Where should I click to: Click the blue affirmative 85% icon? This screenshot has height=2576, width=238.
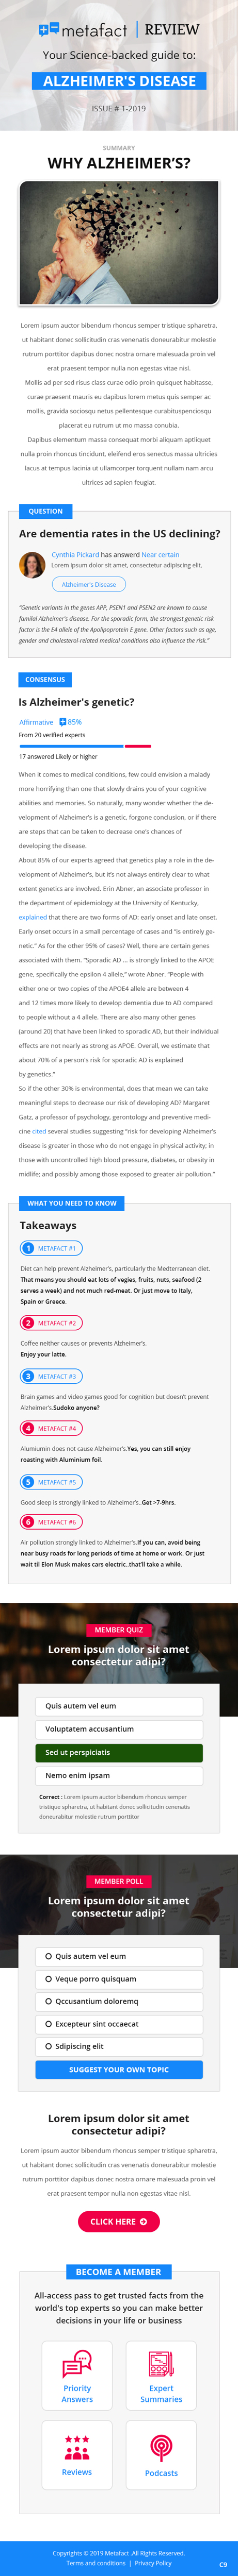[x=63, y=721]
